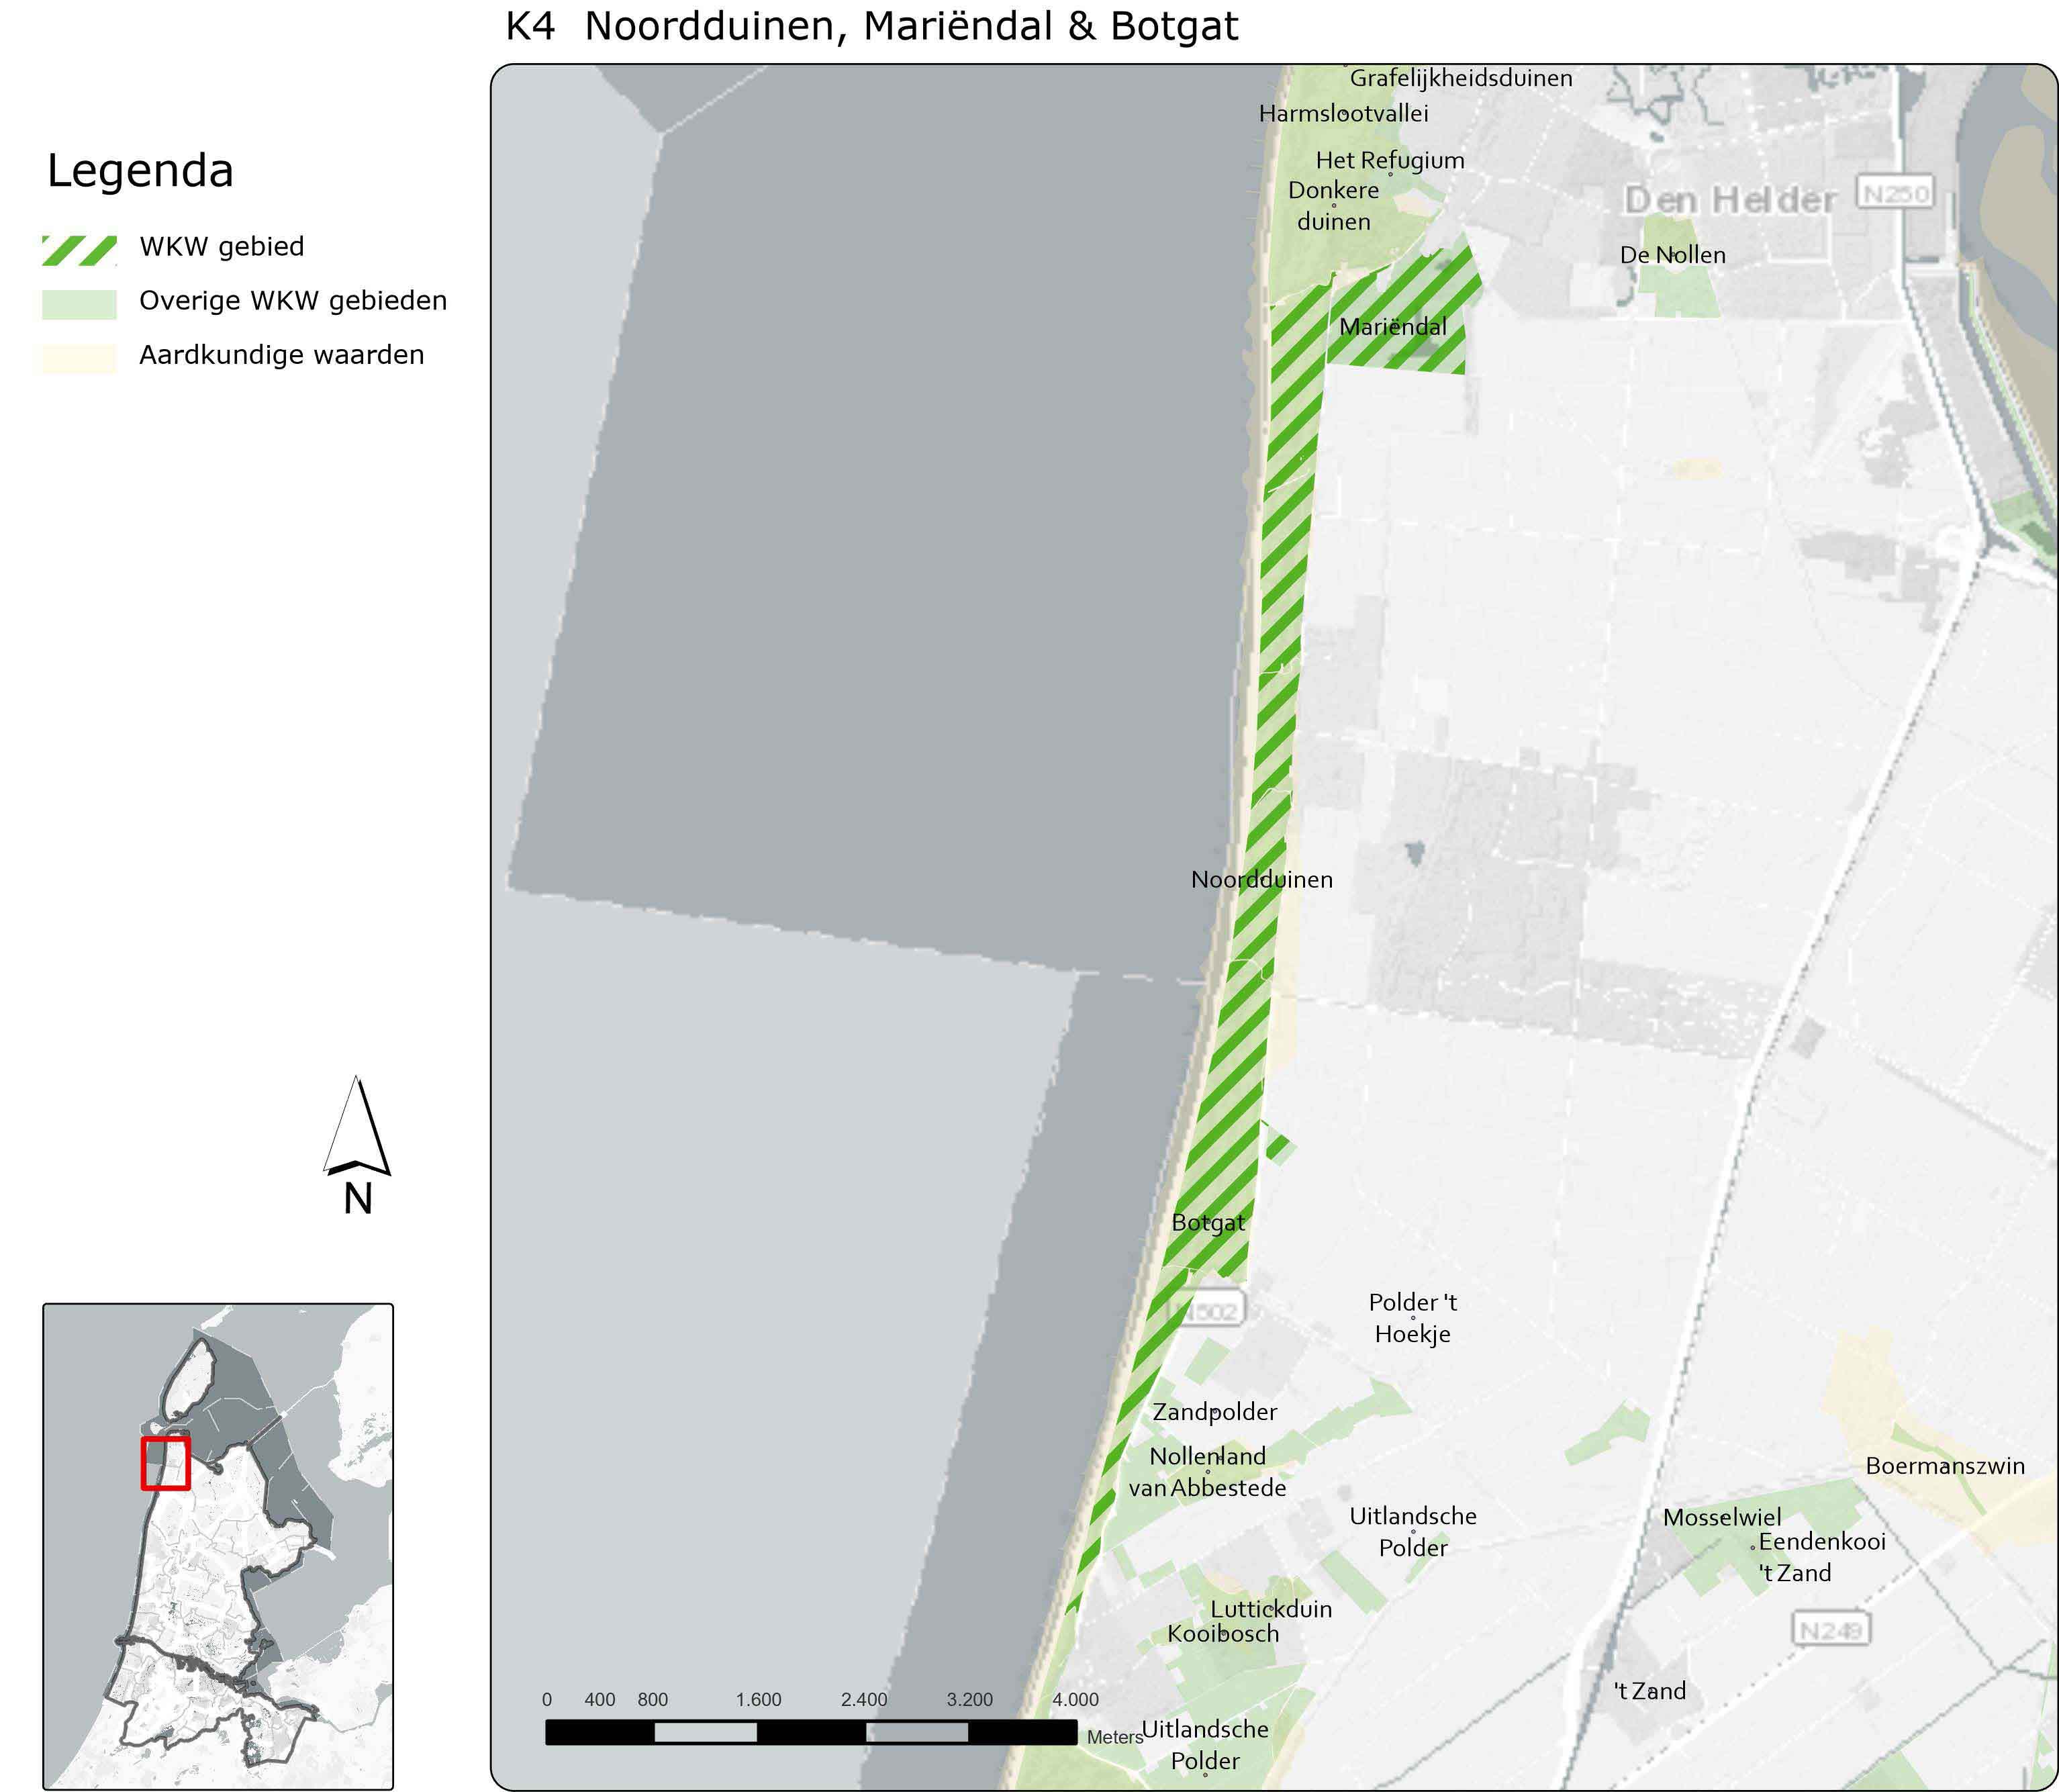Click the Aardkundige waarden beige swatch
Viewport: 2059px width, 1792px height.
[x=79, y=358]
